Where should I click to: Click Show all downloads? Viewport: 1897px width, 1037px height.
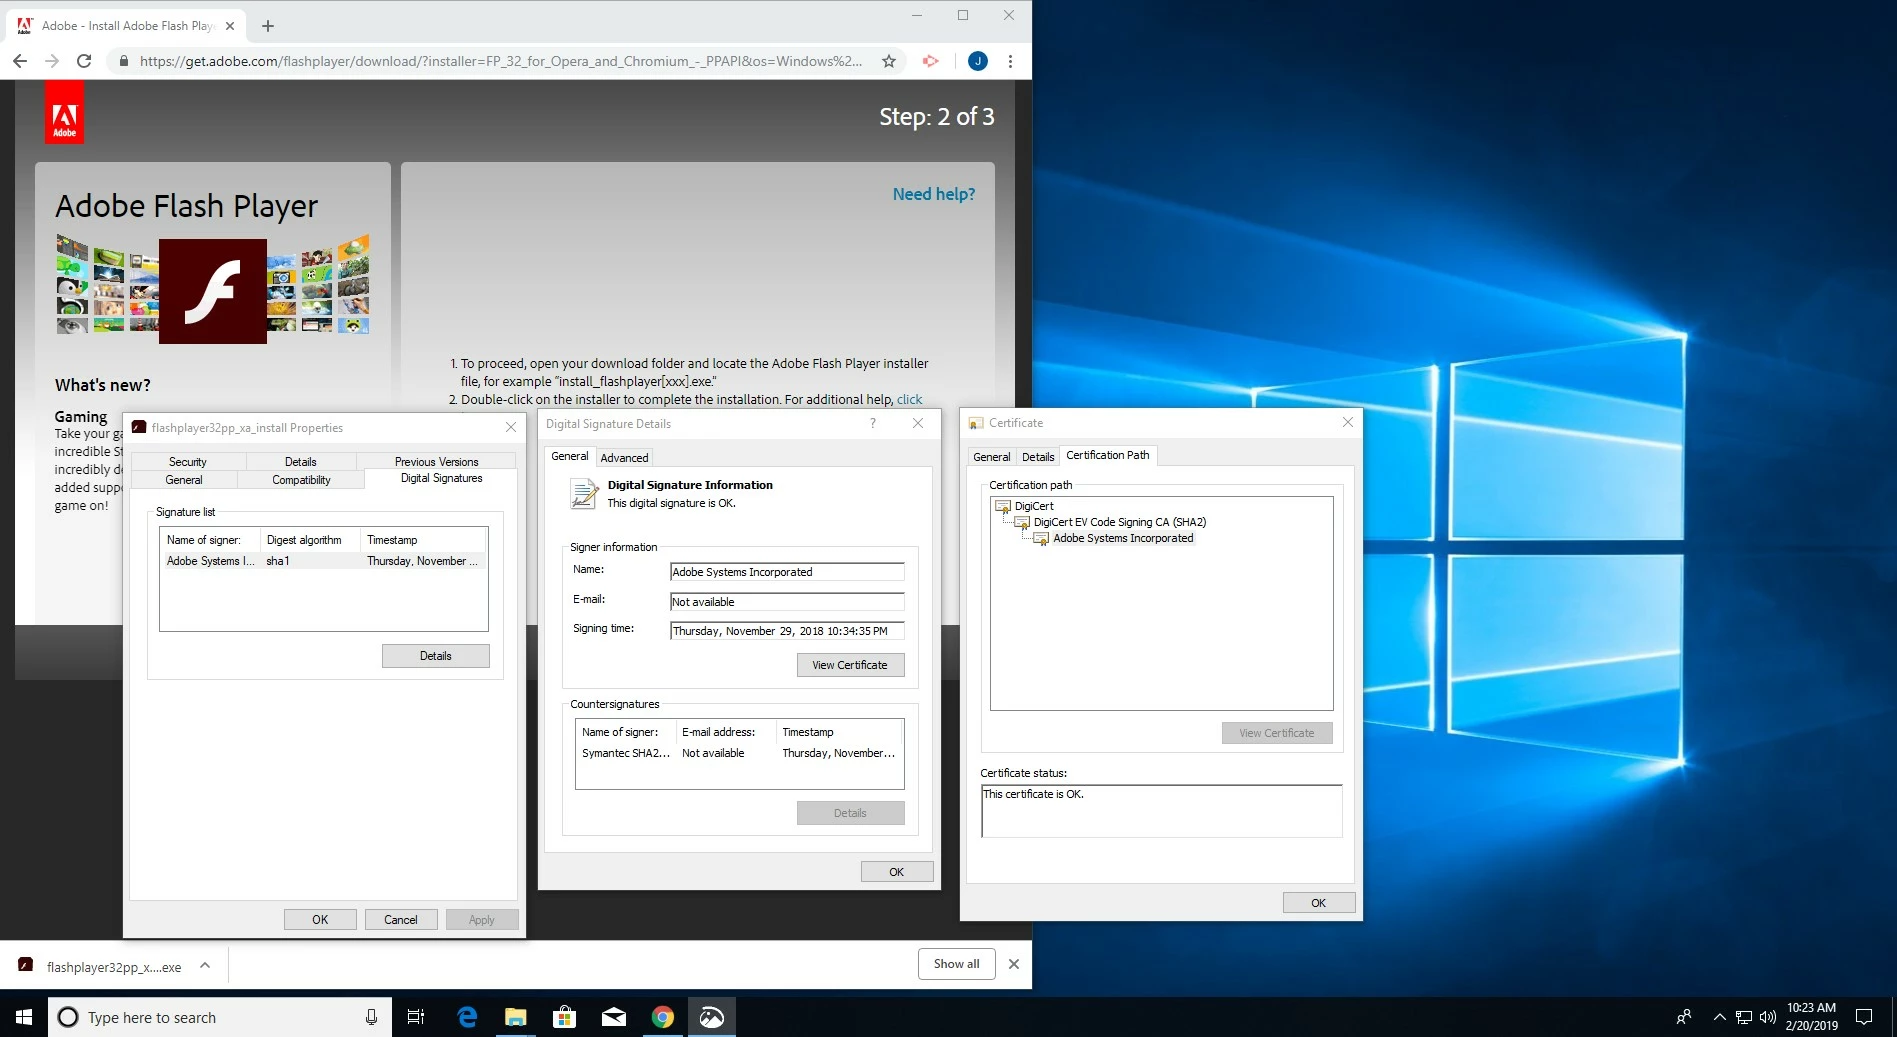point(957,964)
